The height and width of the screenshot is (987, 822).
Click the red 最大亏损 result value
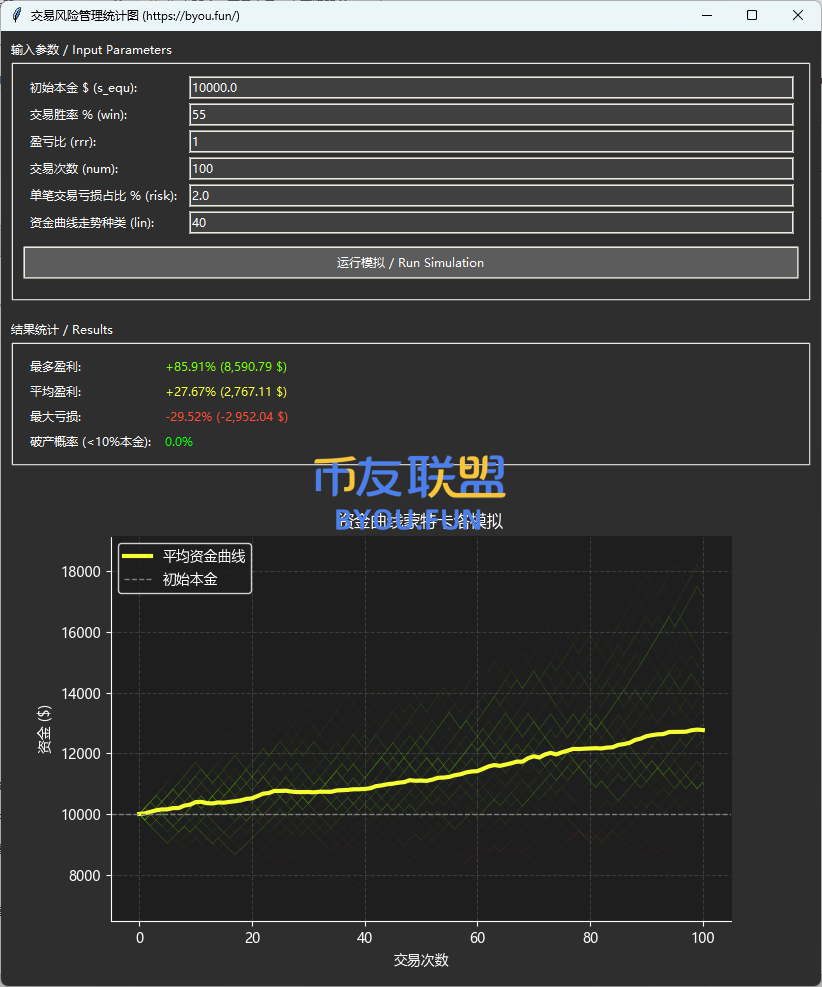point(226,416)
